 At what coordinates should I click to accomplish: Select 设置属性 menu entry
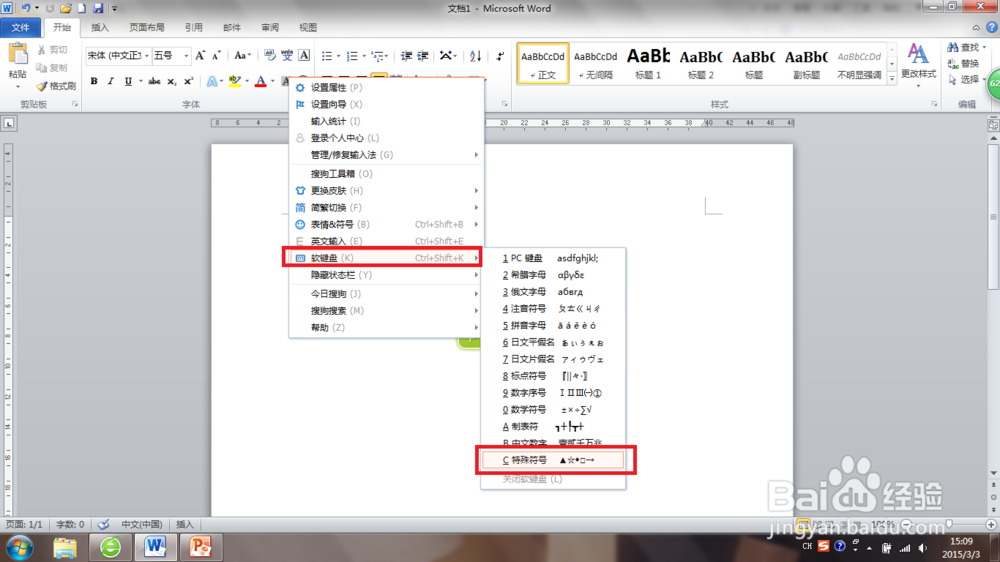coord(386,87)
